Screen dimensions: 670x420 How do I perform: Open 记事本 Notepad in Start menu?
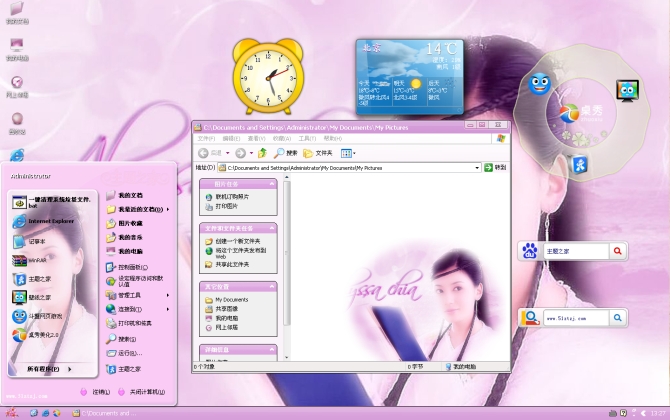pyautogui.click(x=30, y=241)
